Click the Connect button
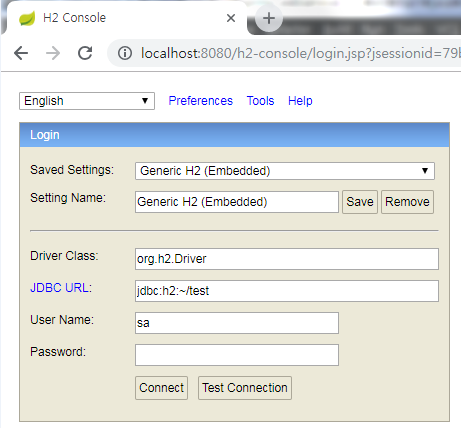 click(x=161, y=388)
